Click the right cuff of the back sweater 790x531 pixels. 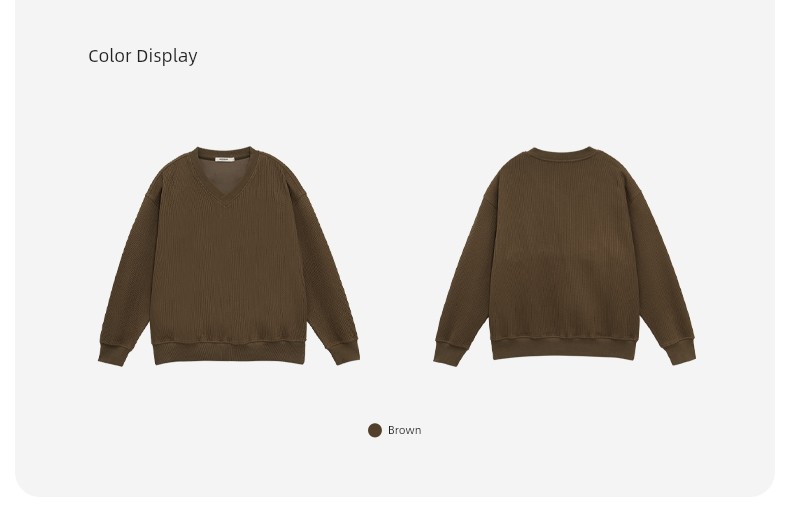681,352
